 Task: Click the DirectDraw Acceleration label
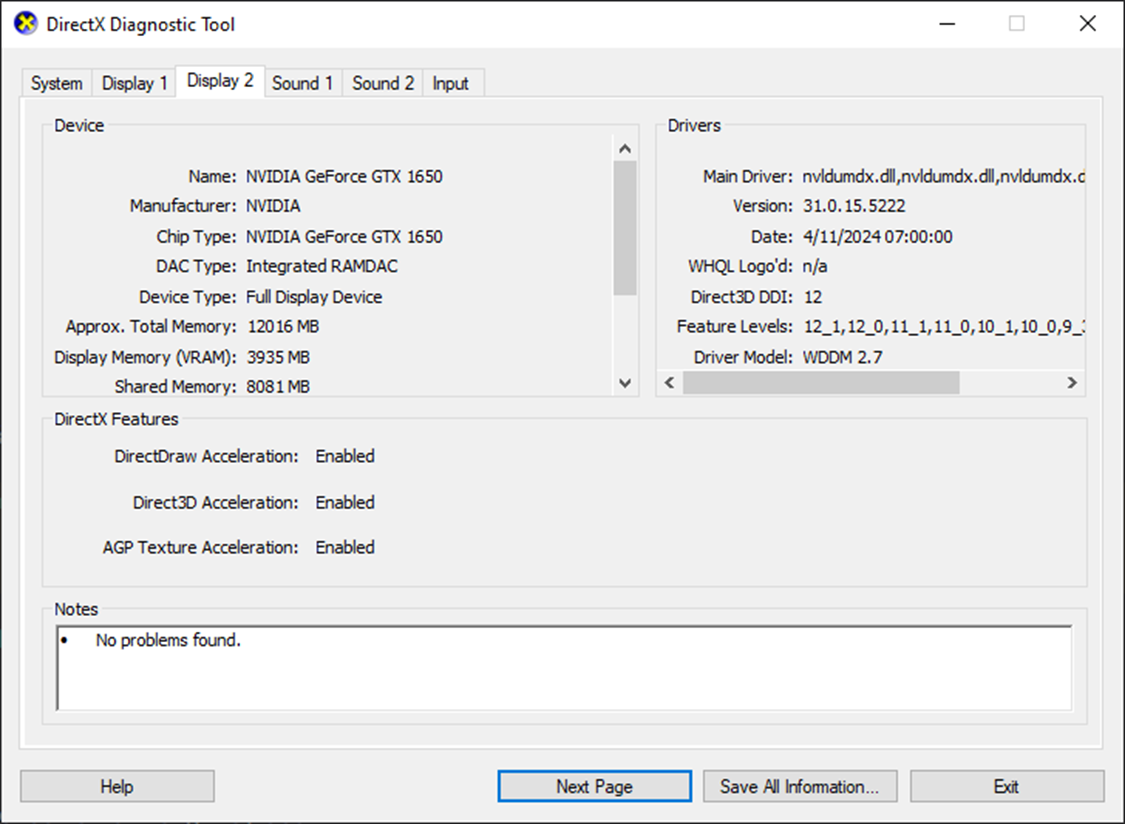tap(206, 457)
